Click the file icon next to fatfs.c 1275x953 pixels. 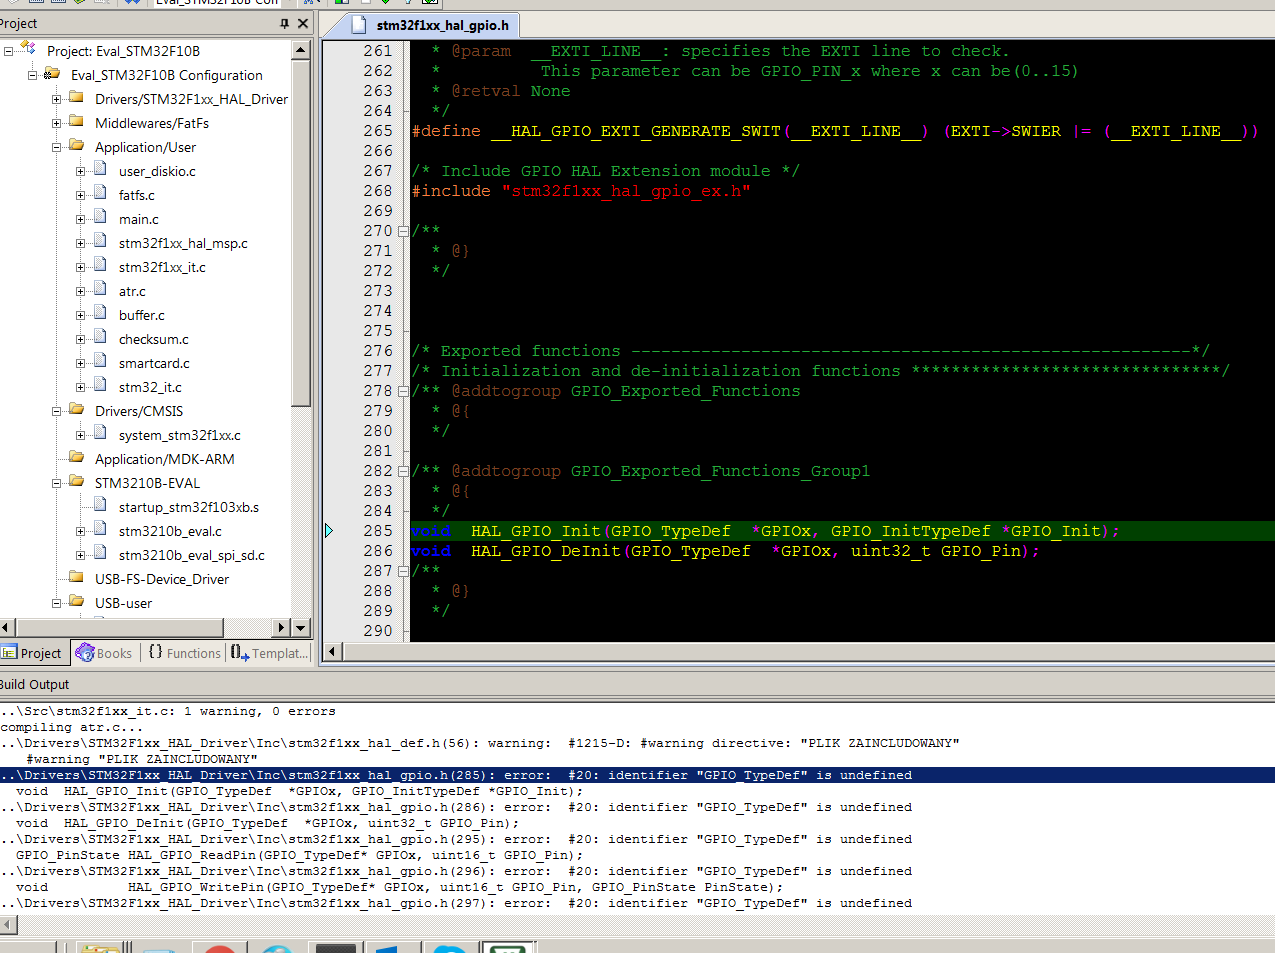(100, 194)
